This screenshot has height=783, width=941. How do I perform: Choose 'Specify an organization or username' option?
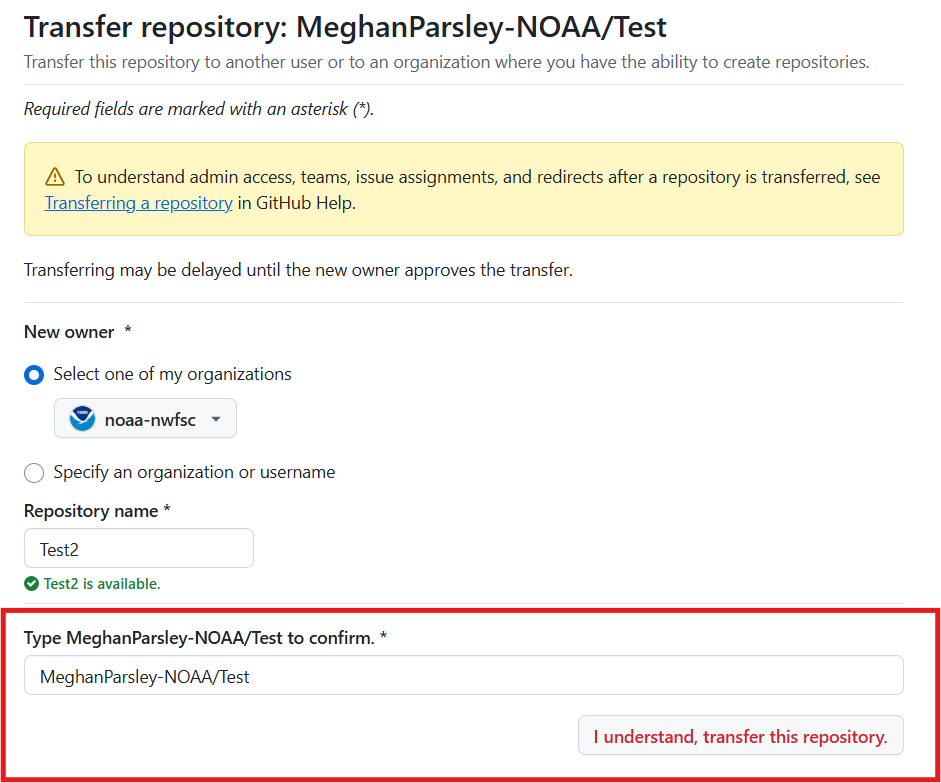pos(34,473)
